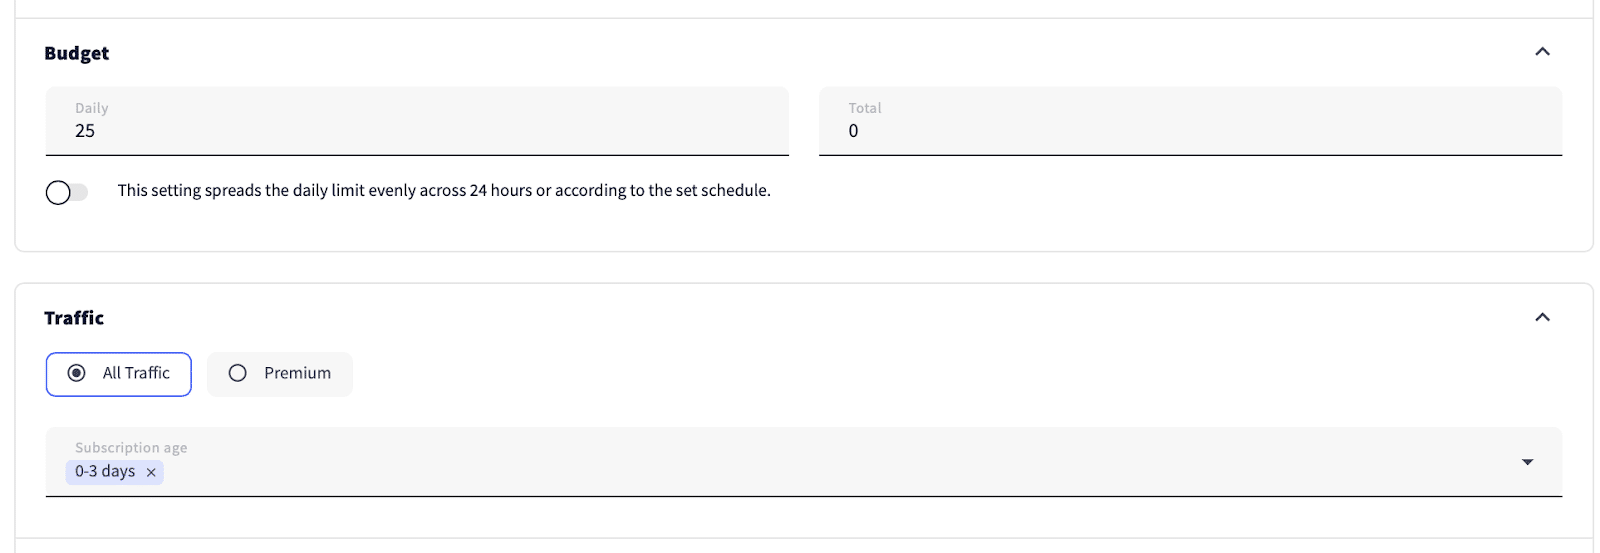Click the All Traffic radio circle icon
Image resolution: width=1600 pixels, height=553 pixels.
click(76, 373)
